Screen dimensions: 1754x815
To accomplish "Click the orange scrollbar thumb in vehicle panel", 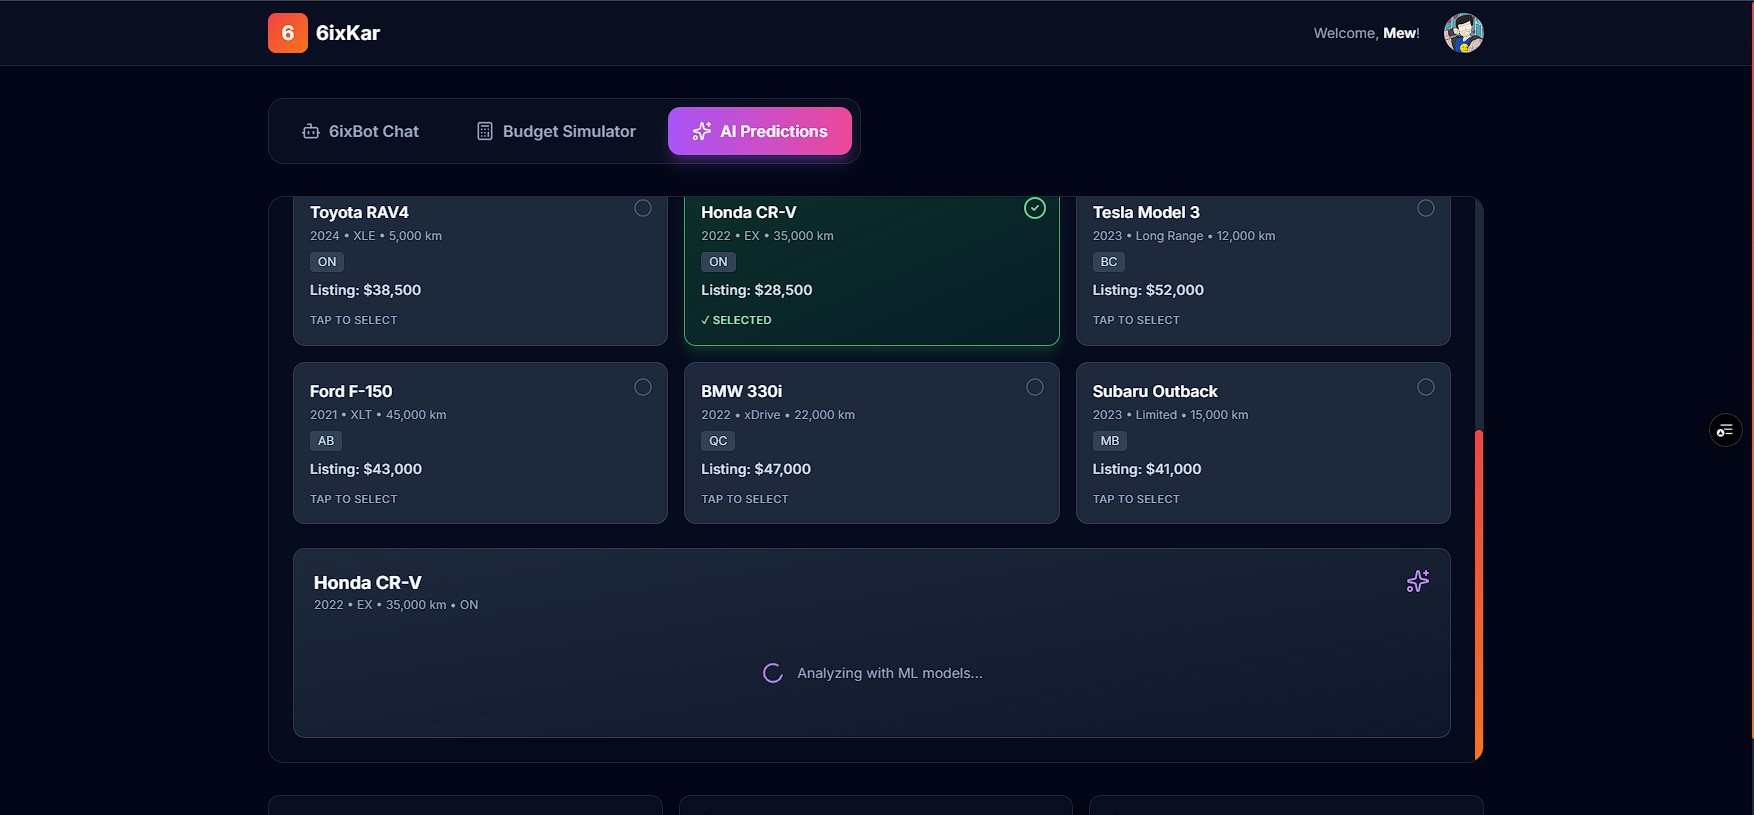I will pos(1479,594).
